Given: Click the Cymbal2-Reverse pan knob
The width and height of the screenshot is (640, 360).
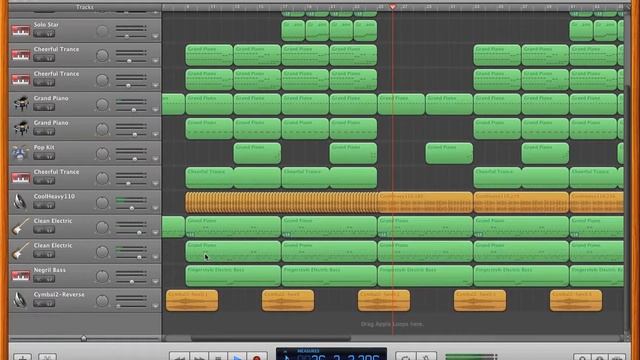Looking at the screenshot, I should 102,300.
